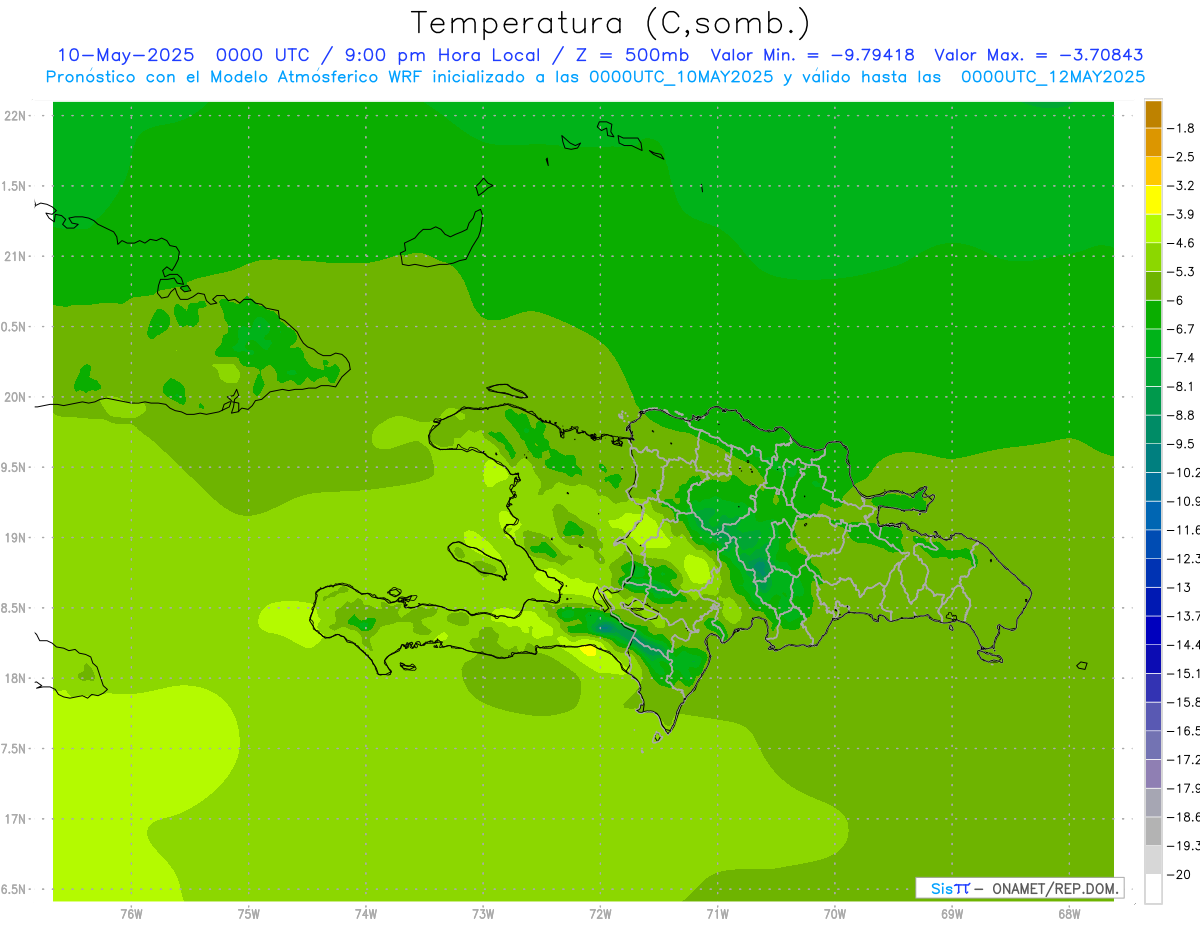This screenshot has height=927, width=1200.
Task: Click the 'ONAMET/REP.DOM.' logo box
Action: pyautogui.click(x=1019, y=888)
